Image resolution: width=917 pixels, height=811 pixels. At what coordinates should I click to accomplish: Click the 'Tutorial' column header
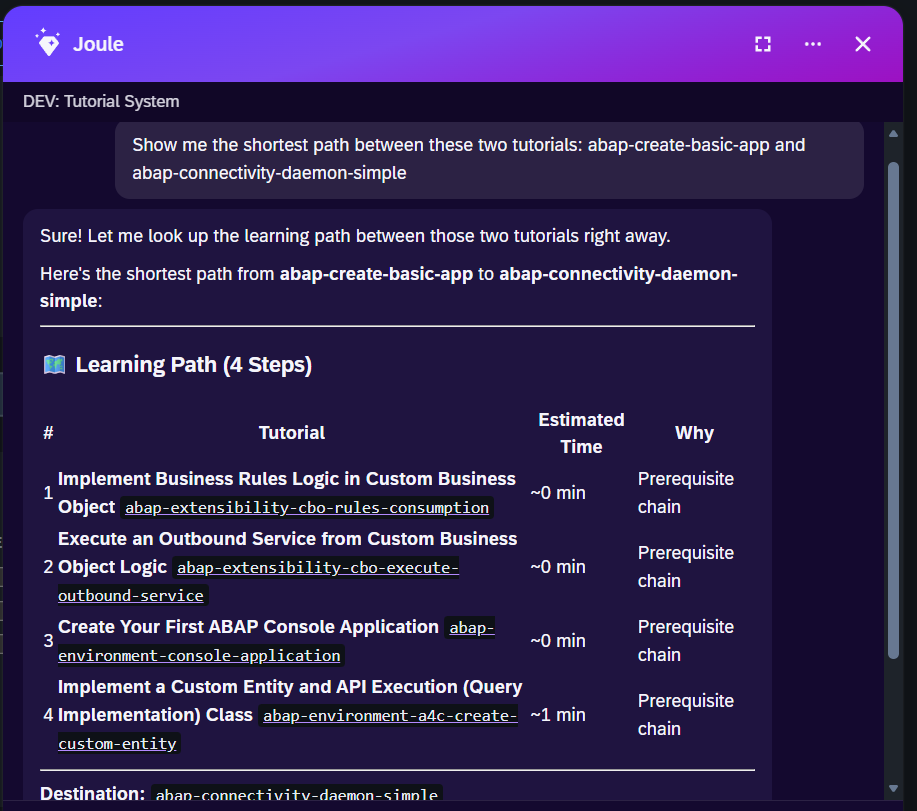[292, 433]
